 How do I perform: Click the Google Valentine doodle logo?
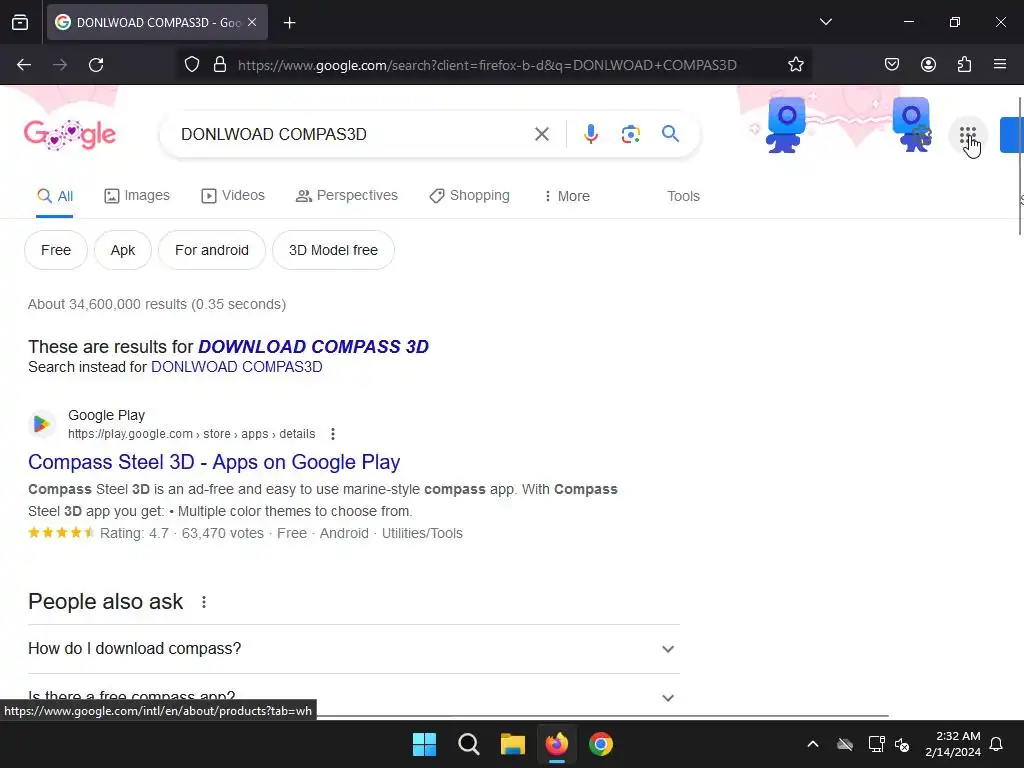(70, 135)
